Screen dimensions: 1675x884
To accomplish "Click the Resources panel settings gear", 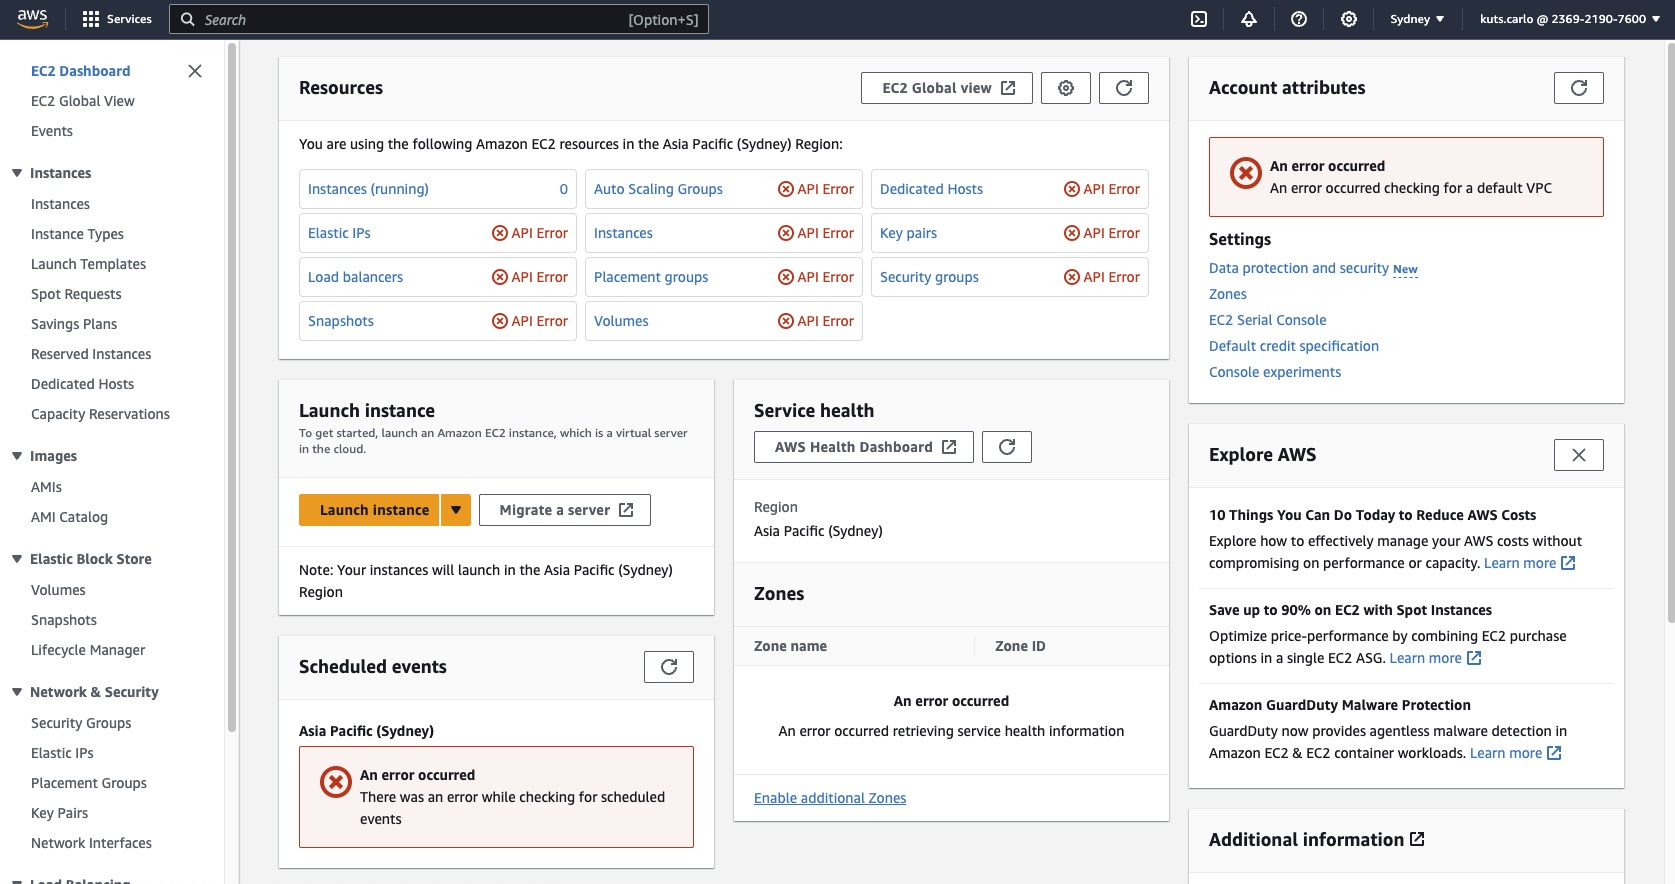I will pyautogui.click(x=1066, y=88).
